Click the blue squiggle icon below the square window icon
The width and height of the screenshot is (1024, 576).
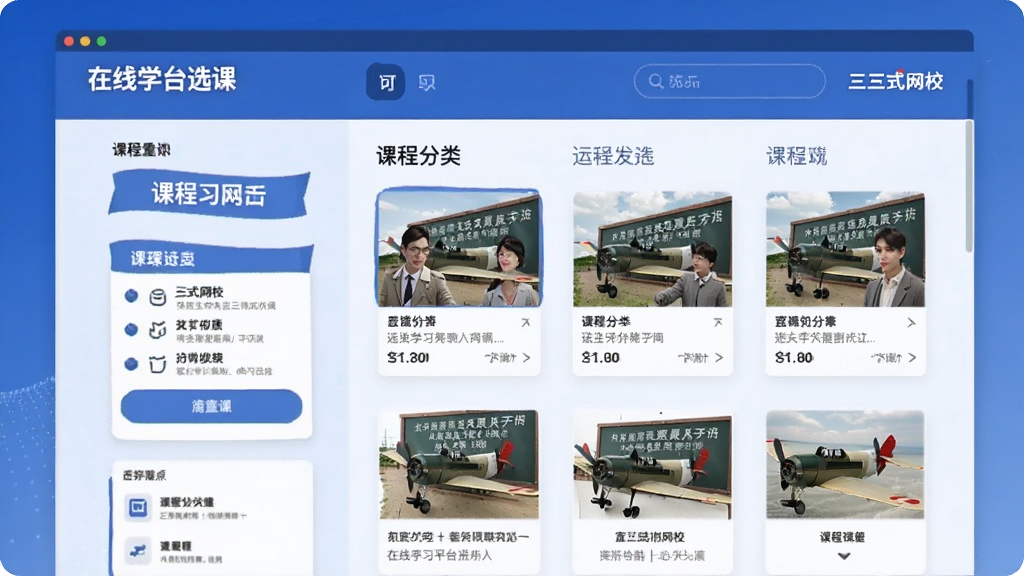tap(138, 551)
